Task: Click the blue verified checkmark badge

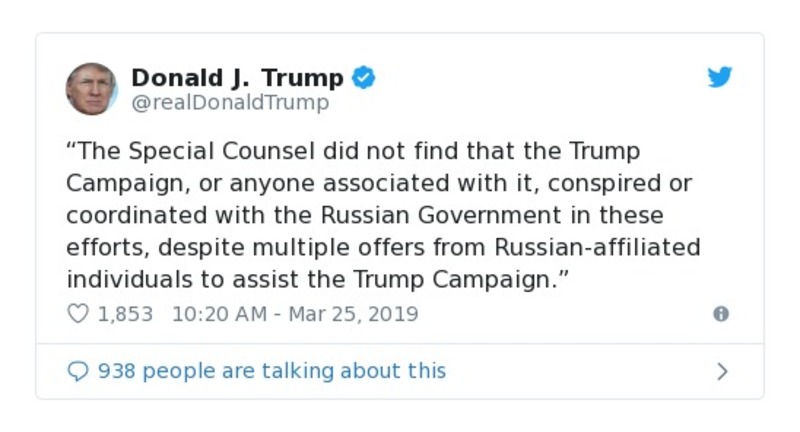Action: pyautogui.click(x=365, y=77)
